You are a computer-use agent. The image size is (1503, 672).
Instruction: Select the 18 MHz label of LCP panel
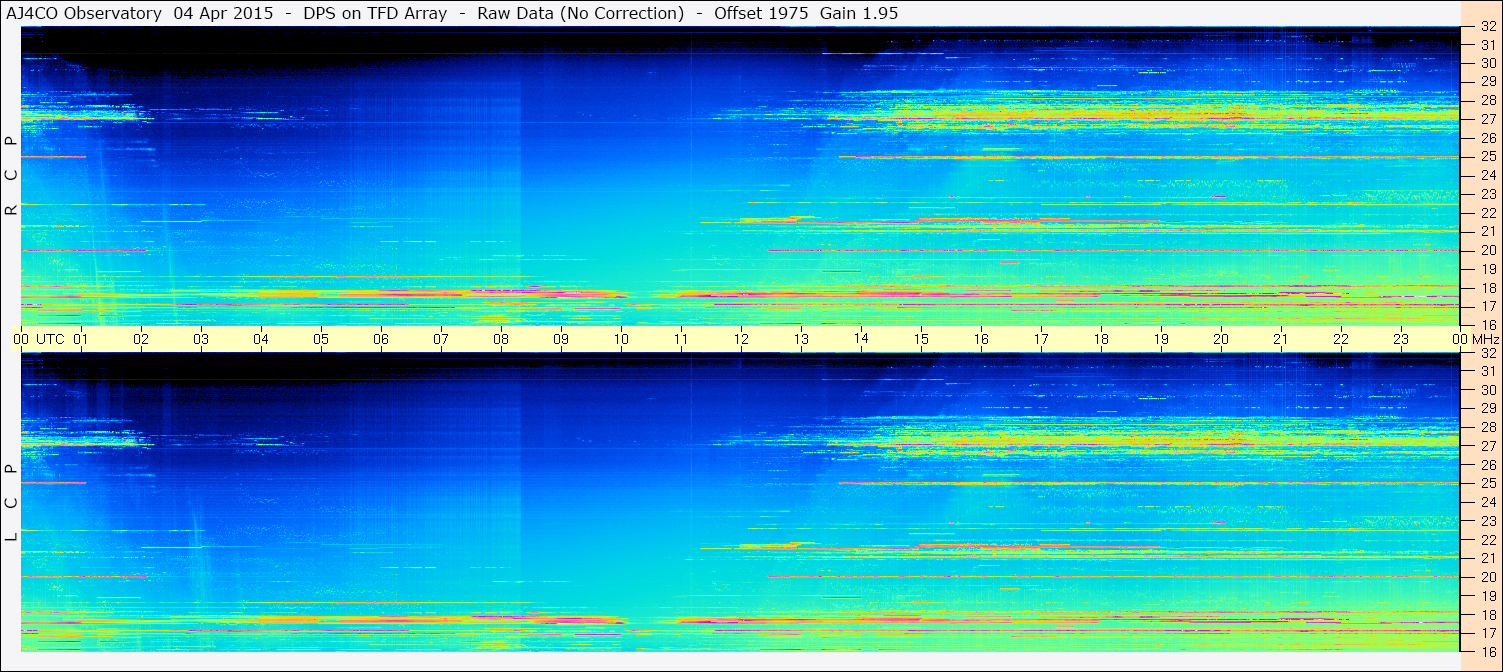pyautogui.click(x=1487, y=615)
